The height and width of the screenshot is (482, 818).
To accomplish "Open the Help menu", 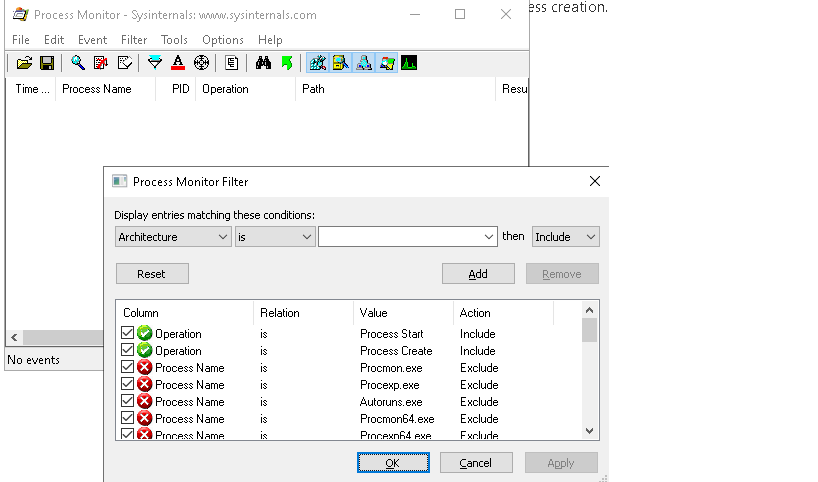I will 270,40.
